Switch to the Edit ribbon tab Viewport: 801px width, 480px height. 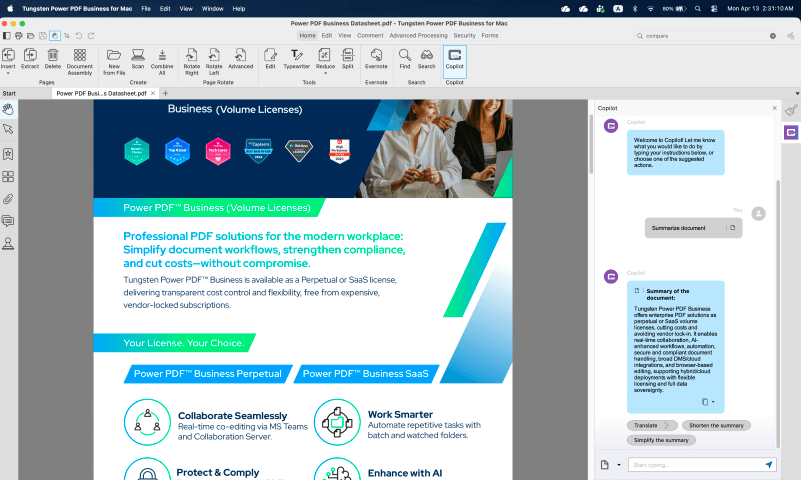tap(327, 36)
